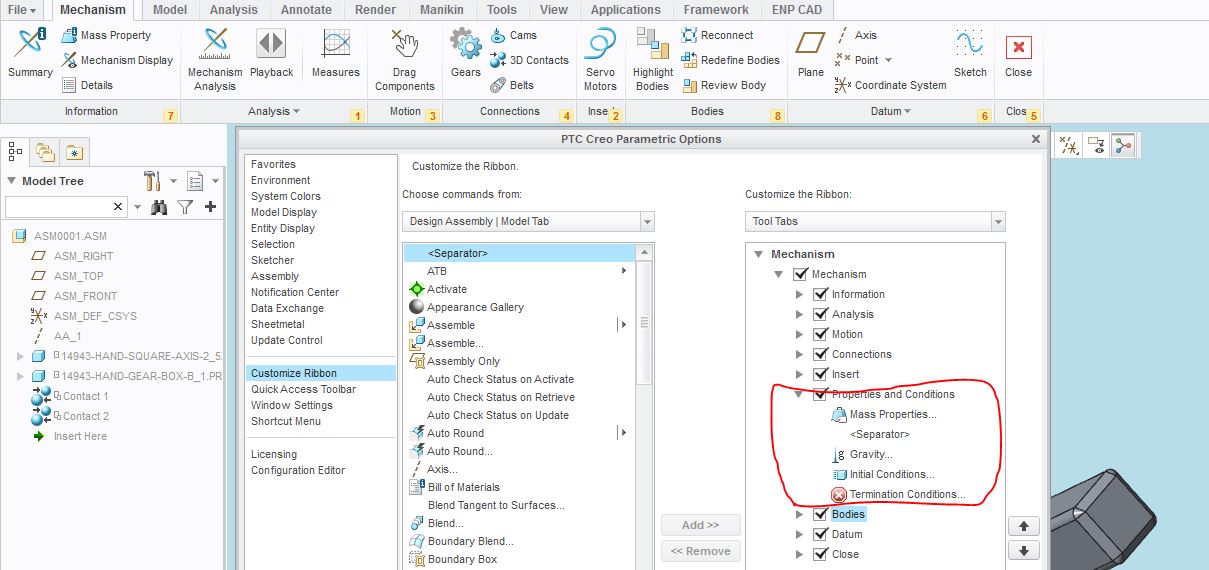Toggle Properties and Conditions checkbox

[x=820, y=394]
